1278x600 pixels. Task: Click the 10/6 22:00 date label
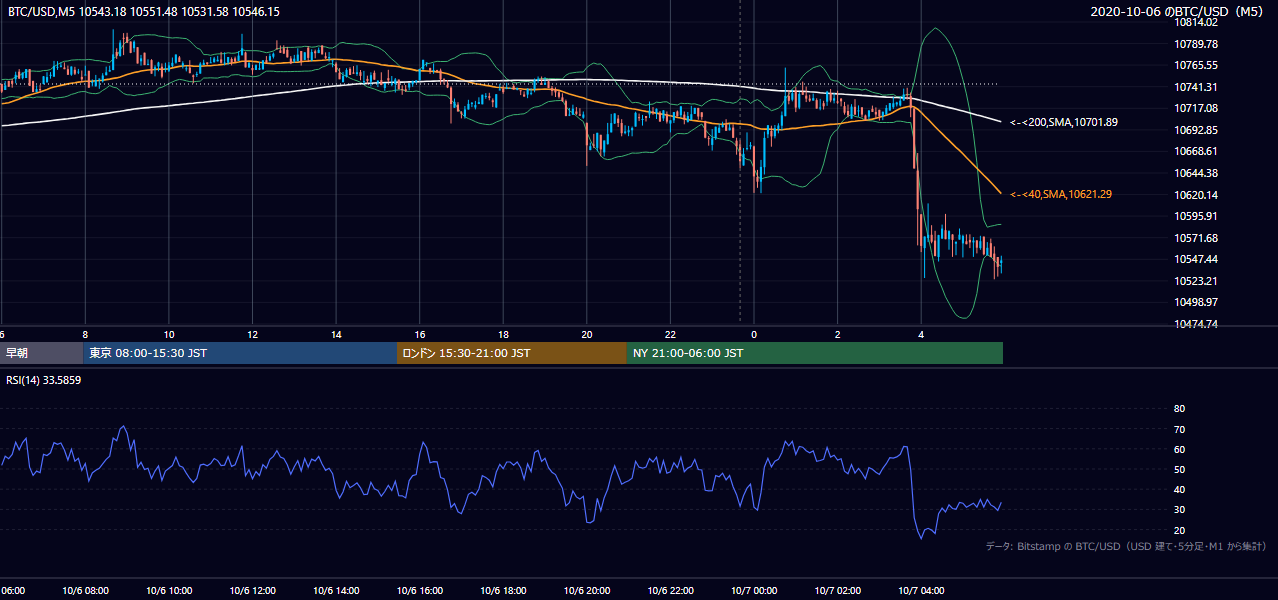[671, 591]
